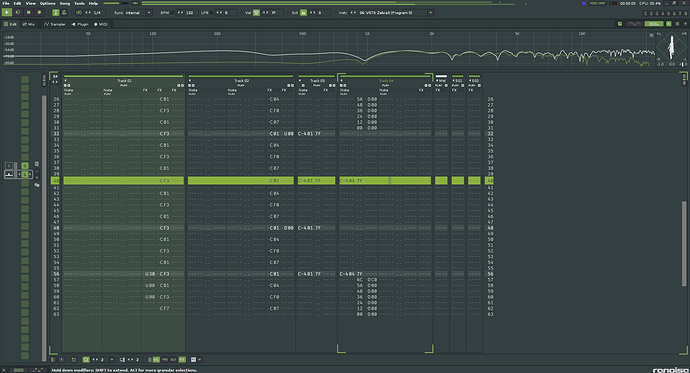Open the Help menu
The width and height of the screenshot is (690, 373).
[x=93, y=3]
